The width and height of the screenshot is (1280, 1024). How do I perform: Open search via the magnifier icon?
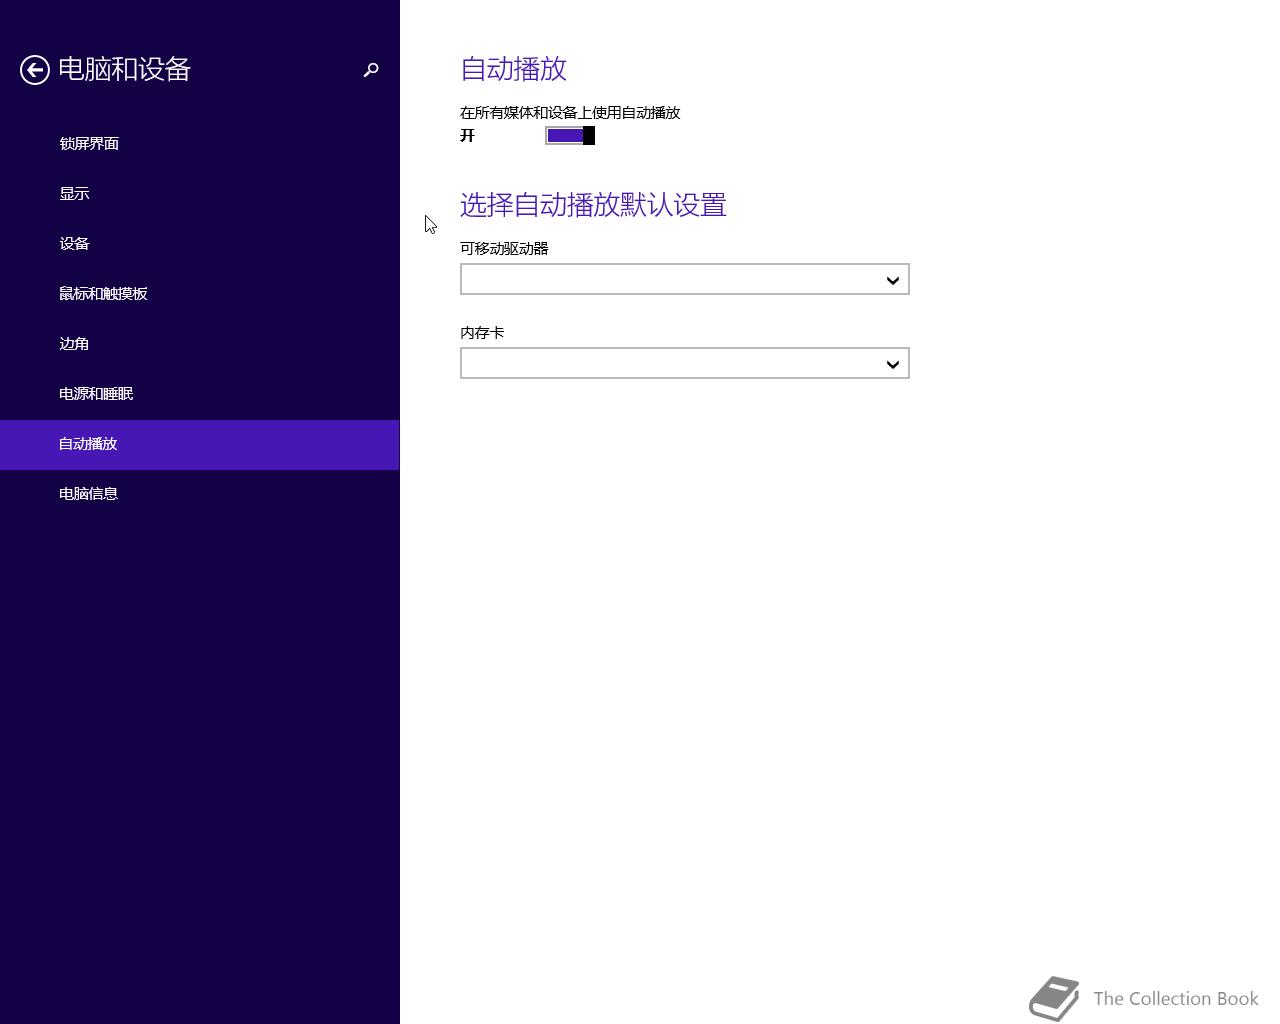click(x=371, y=70)
